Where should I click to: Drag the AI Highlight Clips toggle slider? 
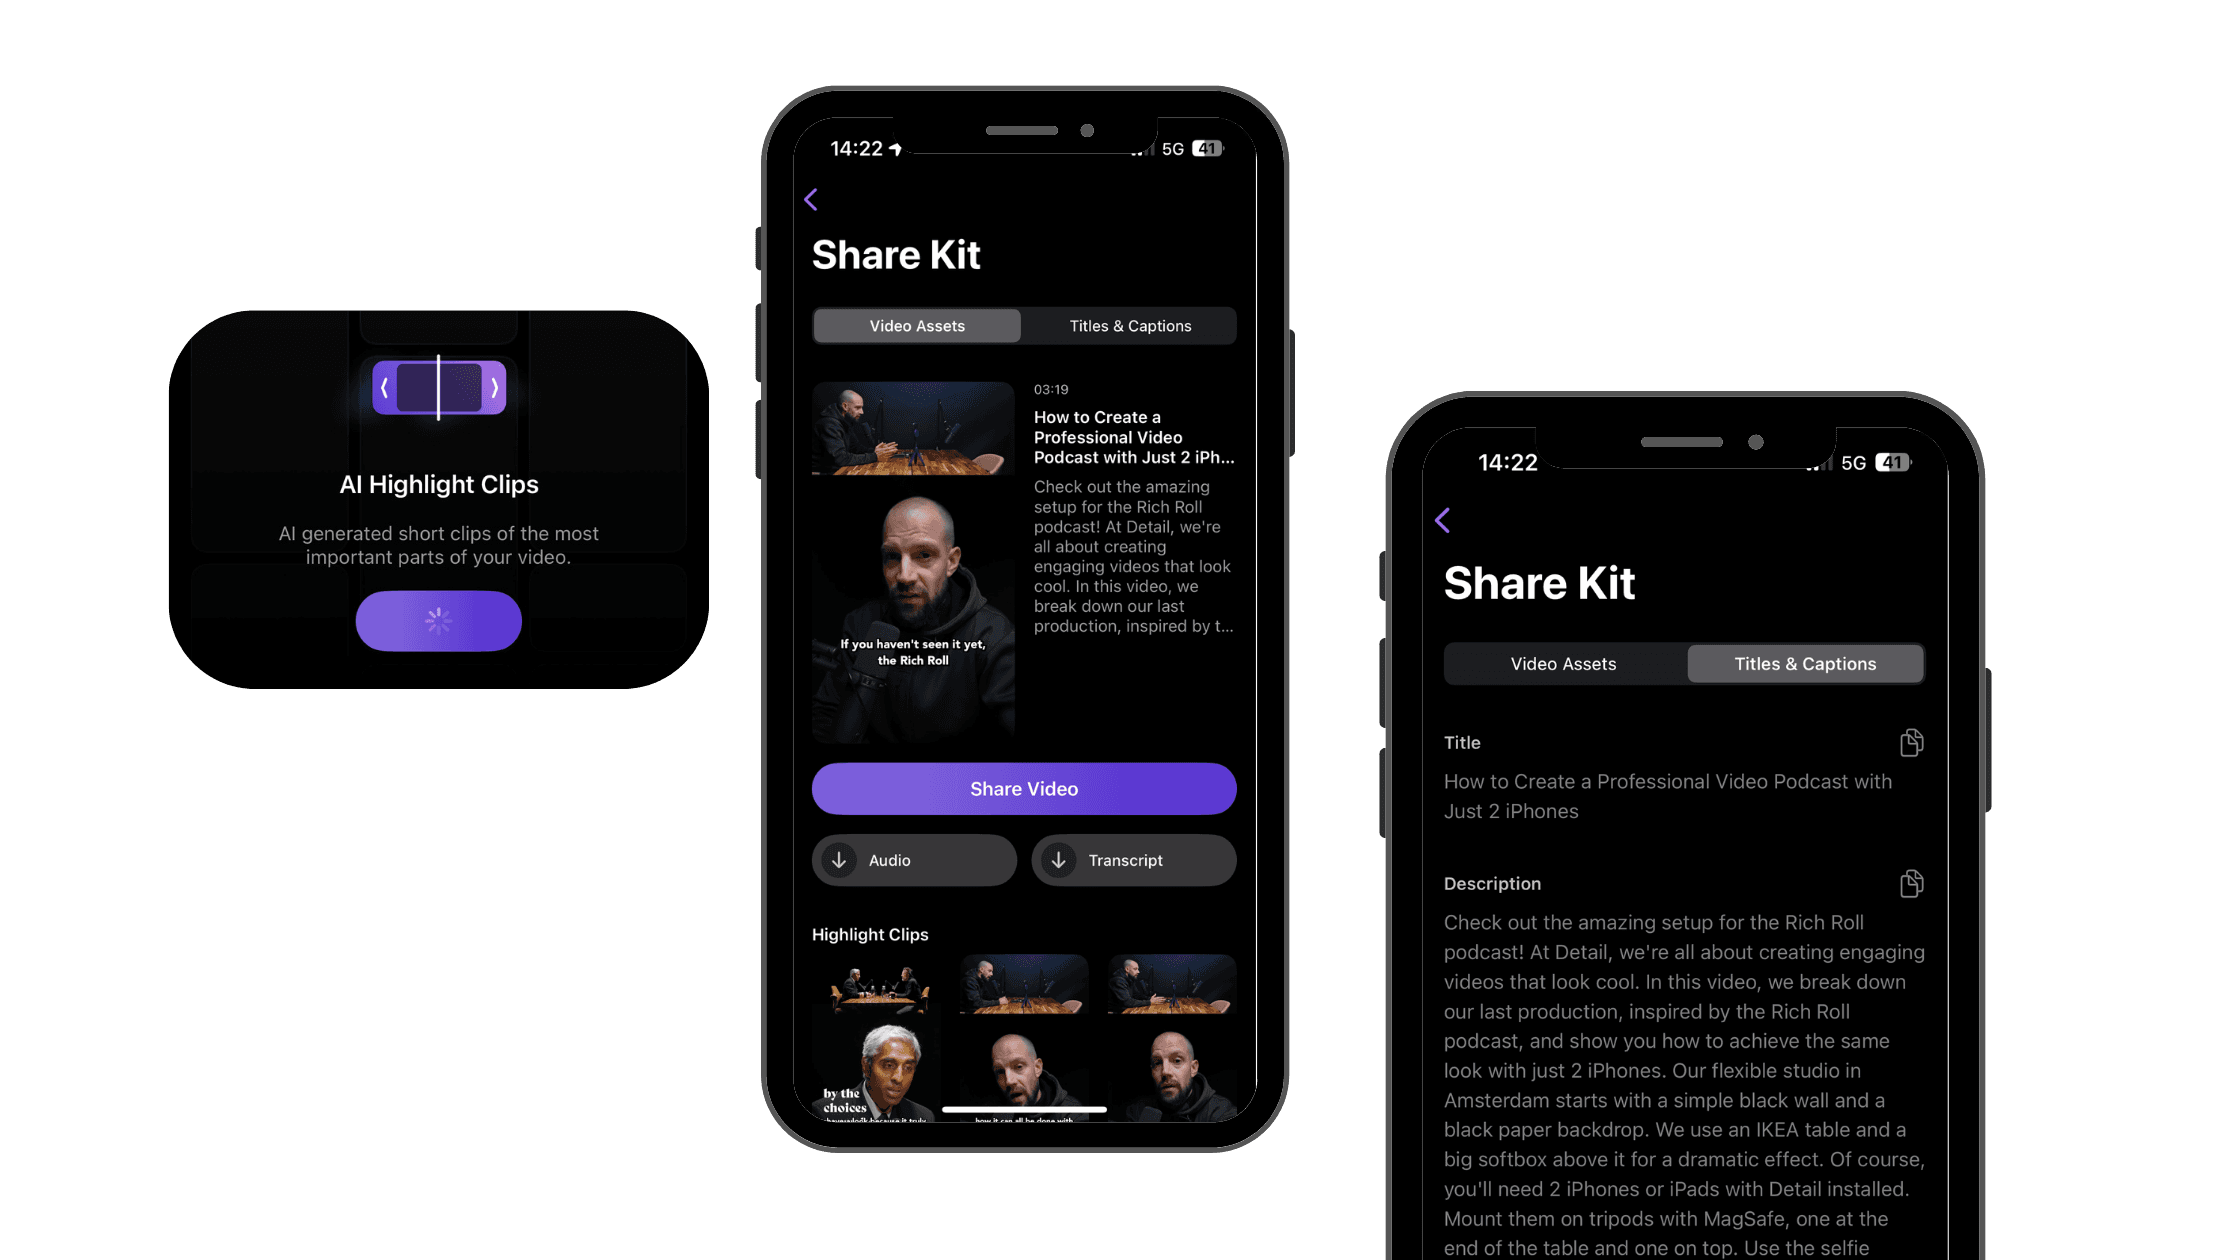[x=437, y=388]
